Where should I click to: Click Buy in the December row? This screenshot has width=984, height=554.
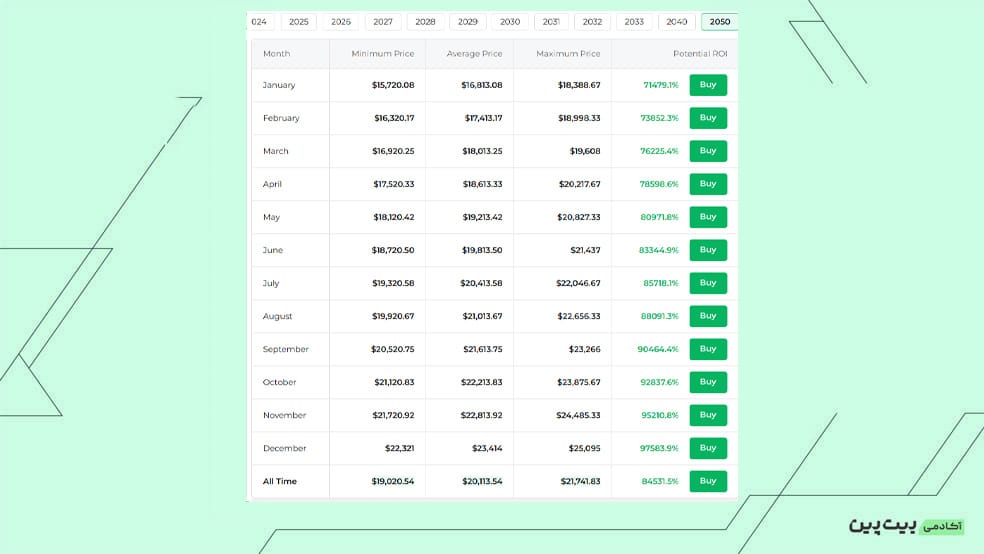pos(708,448)
